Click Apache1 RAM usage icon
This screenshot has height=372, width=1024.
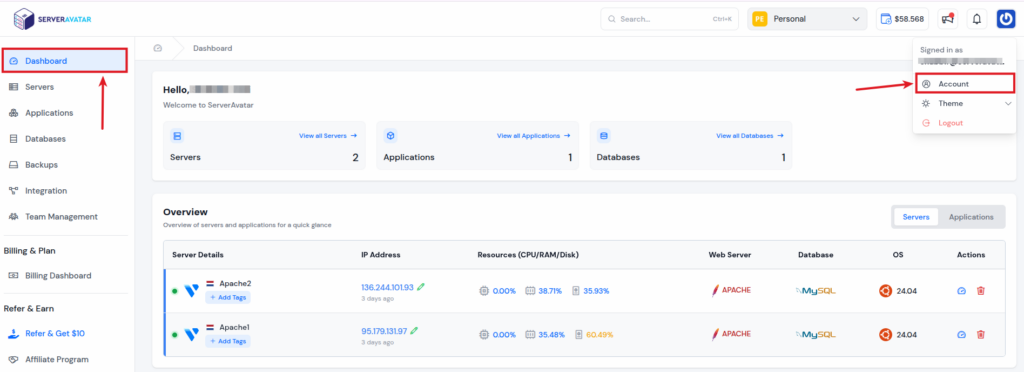pyautogui.click(x=530, y=335)
